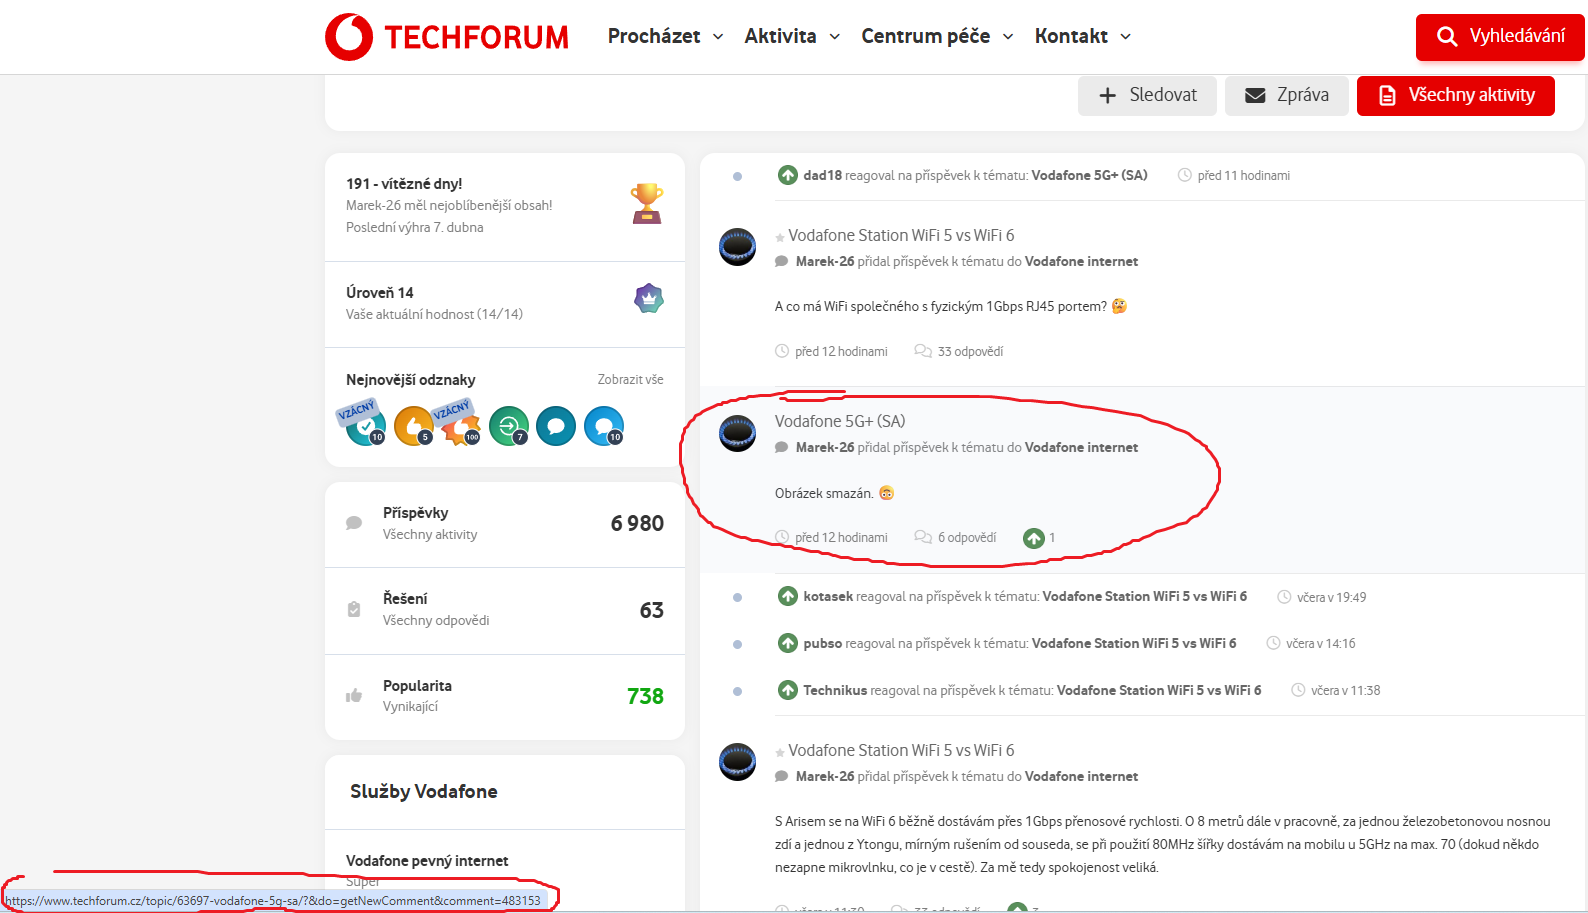The image size is (1588, 913).
Task: Open the green arrow badge with 7
Action: coord(509,426)
